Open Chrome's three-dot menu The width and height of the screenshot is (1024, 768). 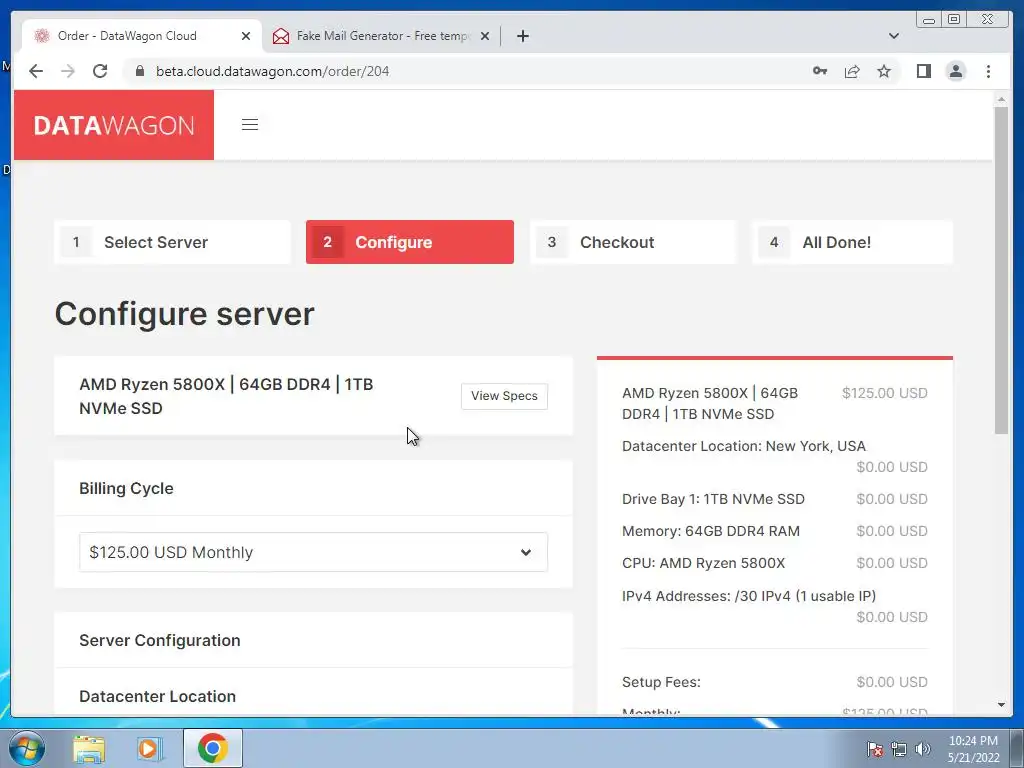pyautogui.click(x=988, y=71)
